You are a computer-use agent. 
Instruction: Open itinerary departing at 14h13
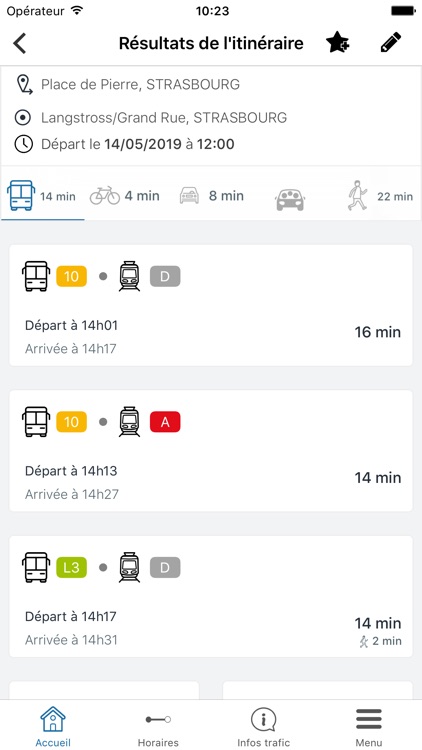(x=211, y=451)
